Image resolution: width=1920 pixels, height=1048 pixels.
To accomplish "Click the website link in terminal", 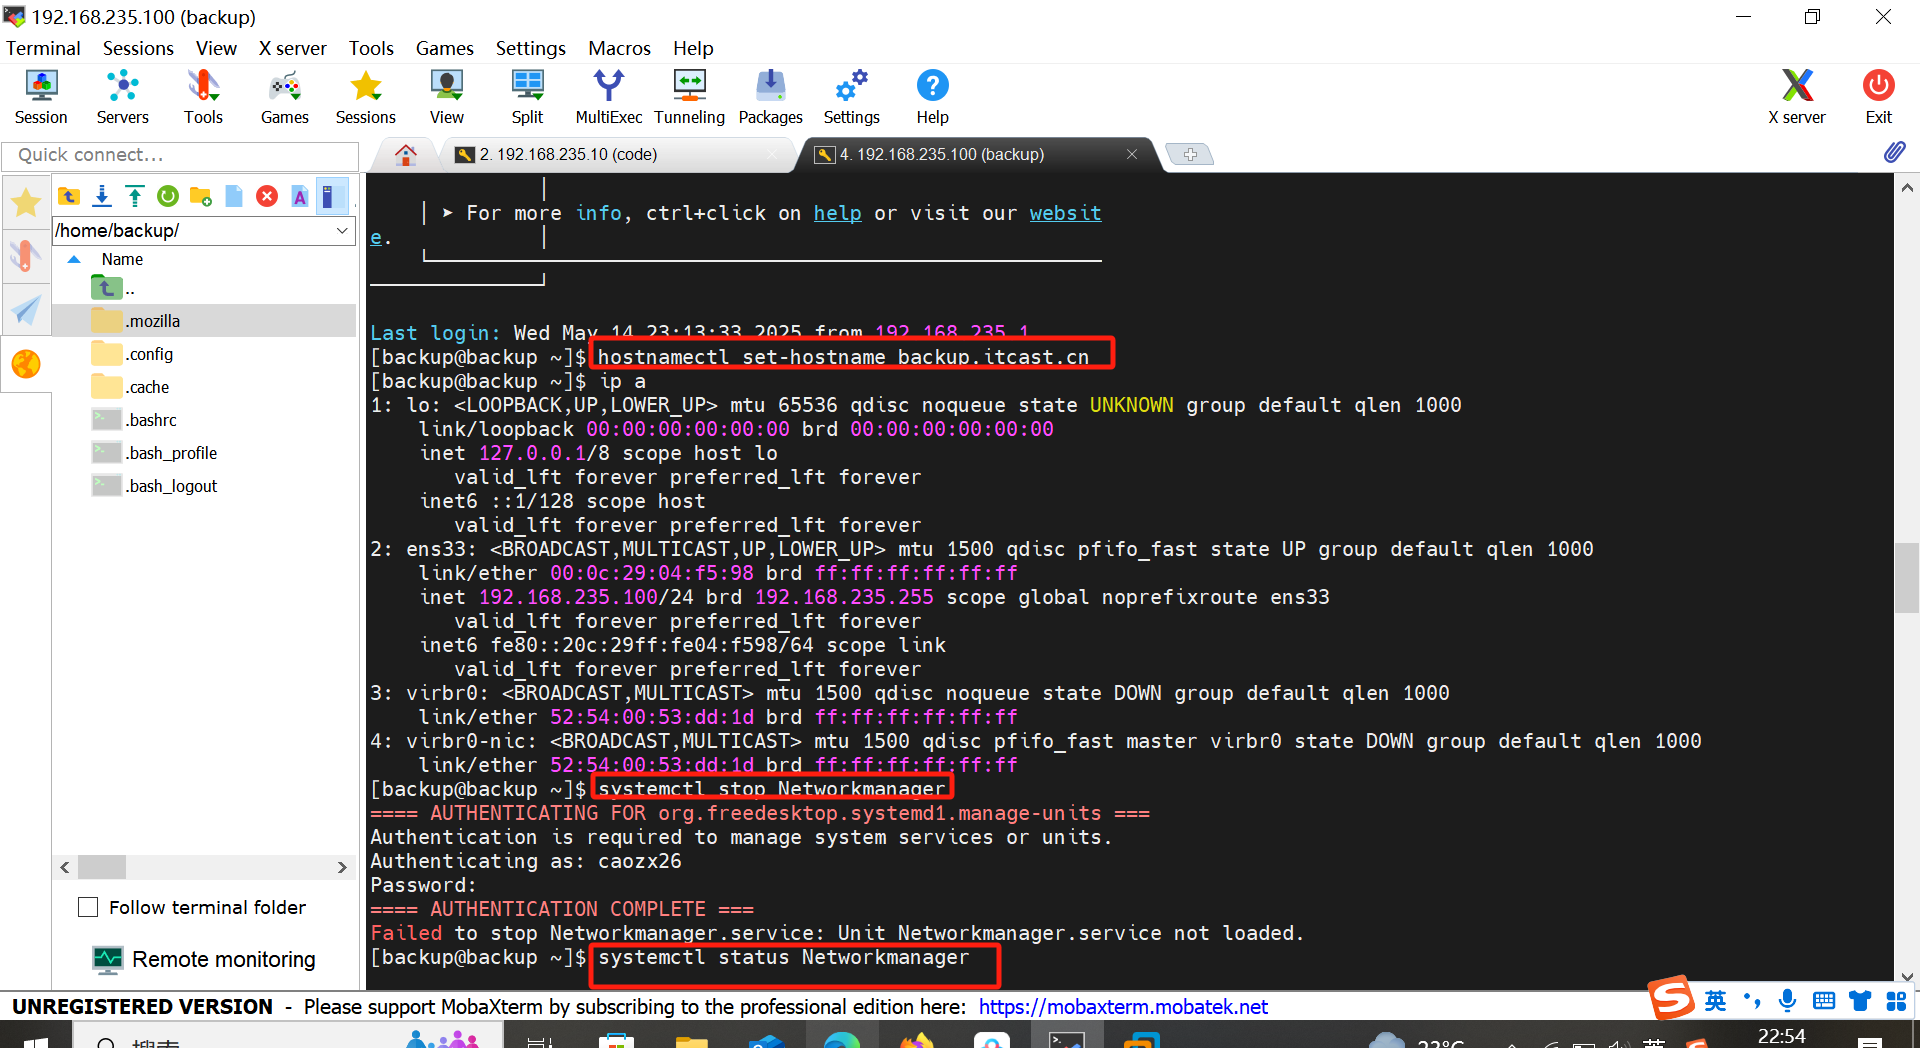I will [x=1065, y=213].
